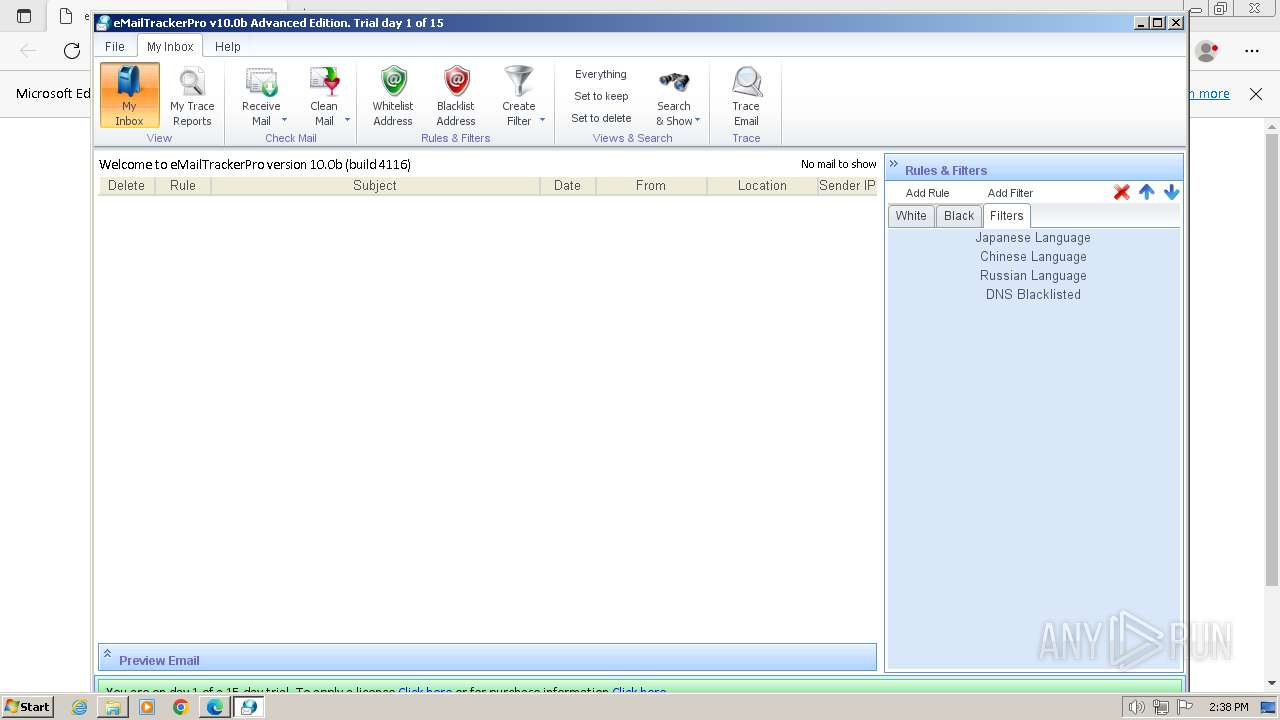Image resolution: width=1280 pixels, height=720 pixels.
Task: Open the File menu
Action: tap(115, 47)
